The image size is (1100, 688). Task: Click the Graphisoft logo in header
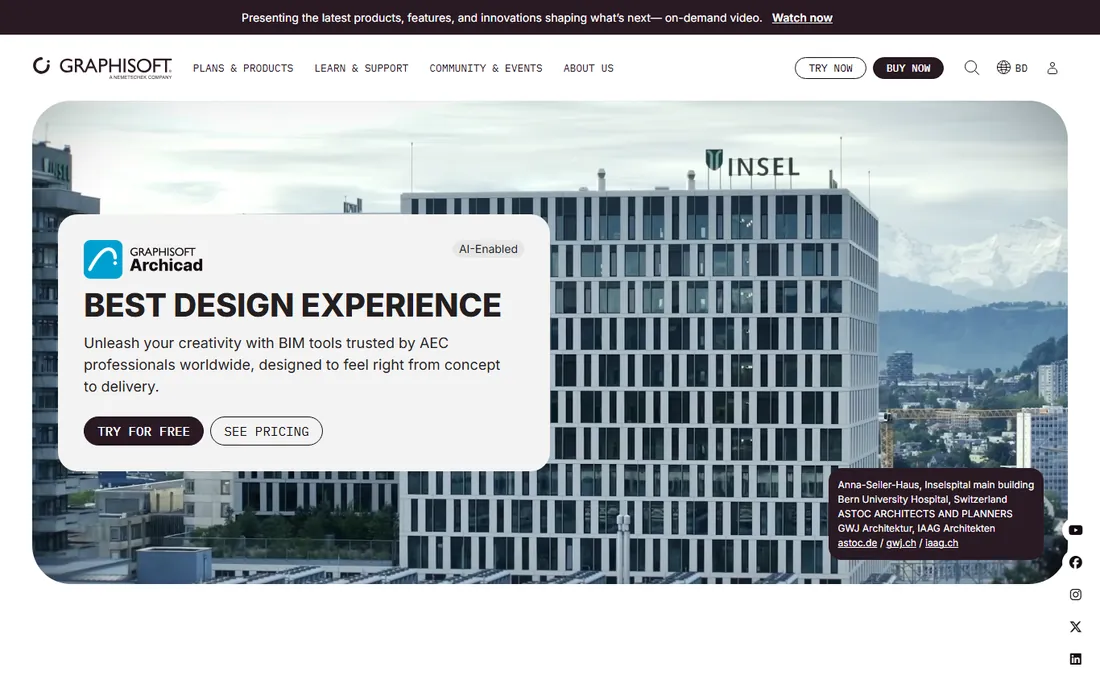click(102, 67)
